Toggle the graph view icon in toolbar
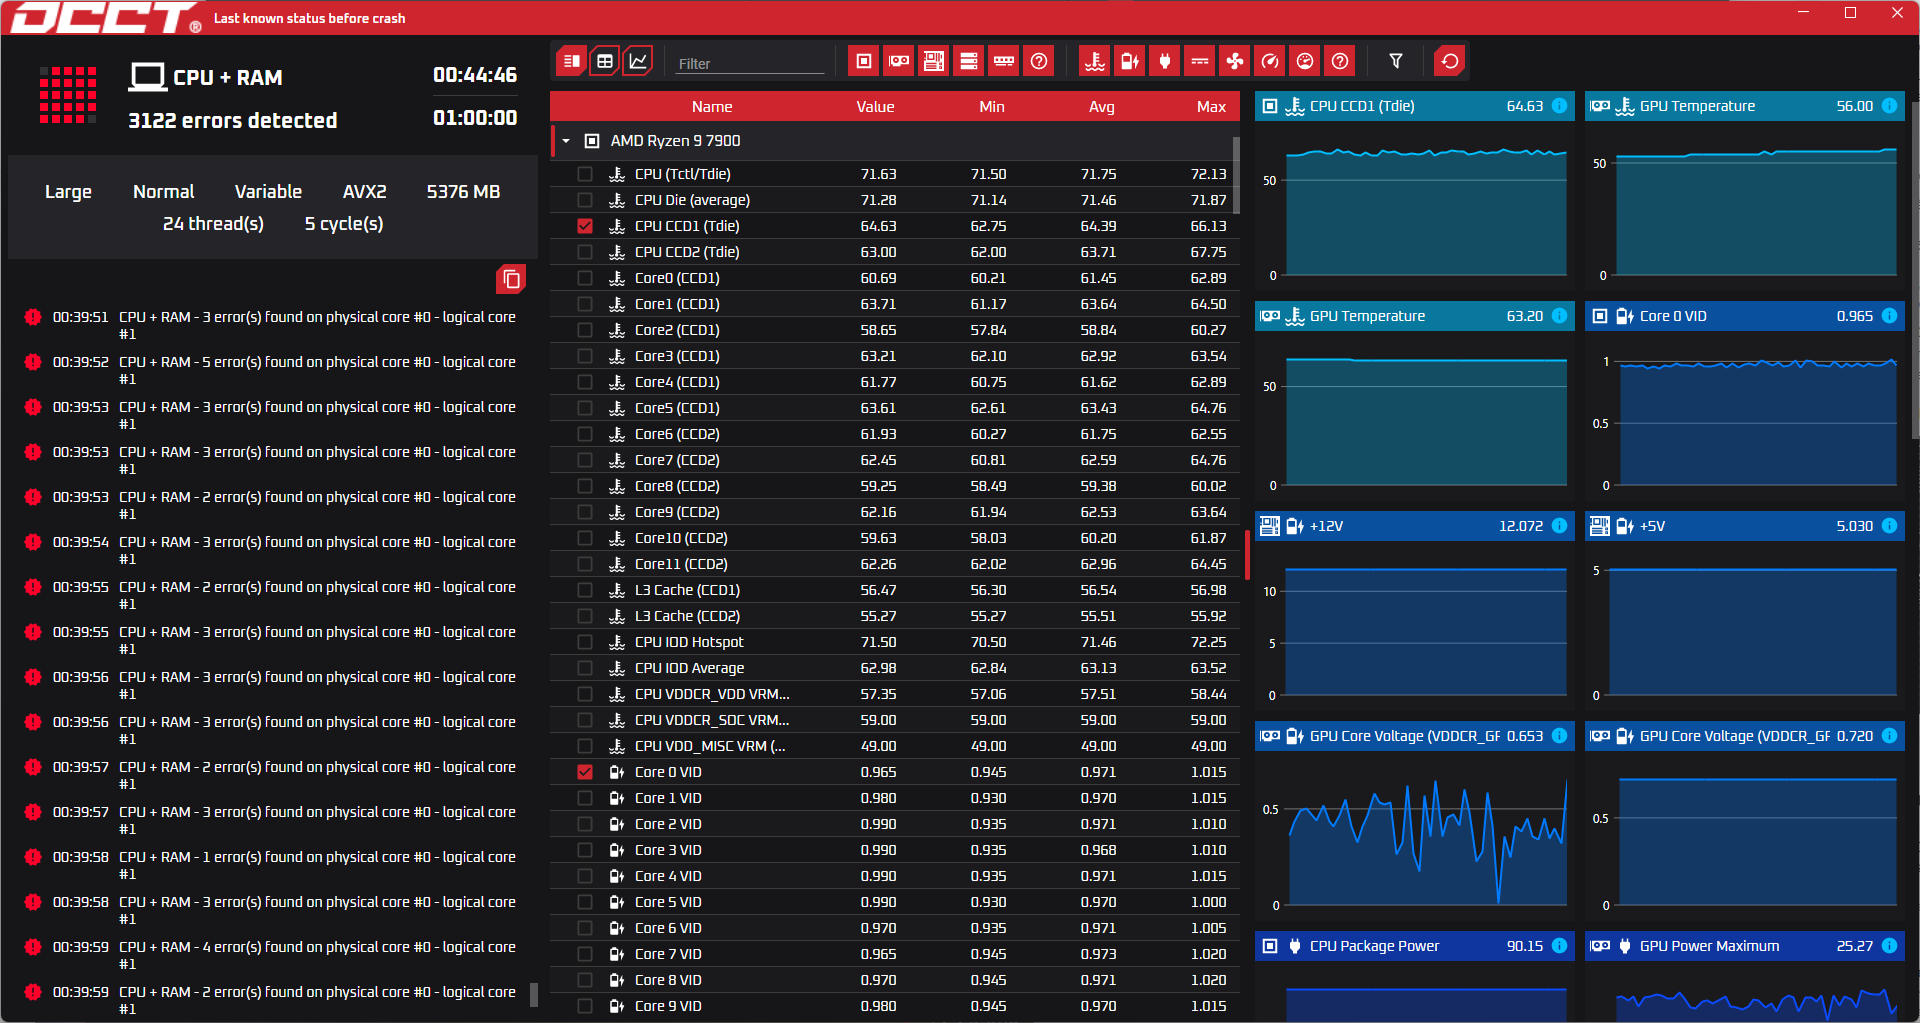This screenshot has width=1920, height=1023. 638,61
